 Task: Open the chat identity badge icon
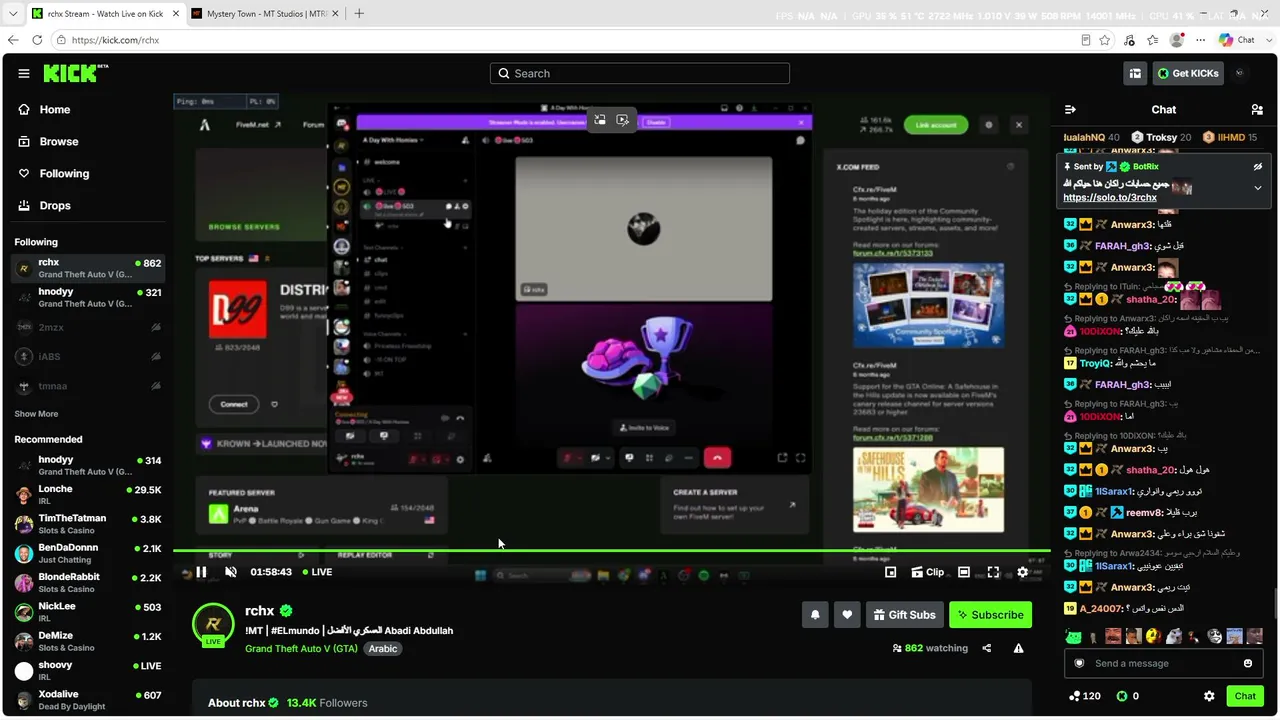tap(1079, 663)
